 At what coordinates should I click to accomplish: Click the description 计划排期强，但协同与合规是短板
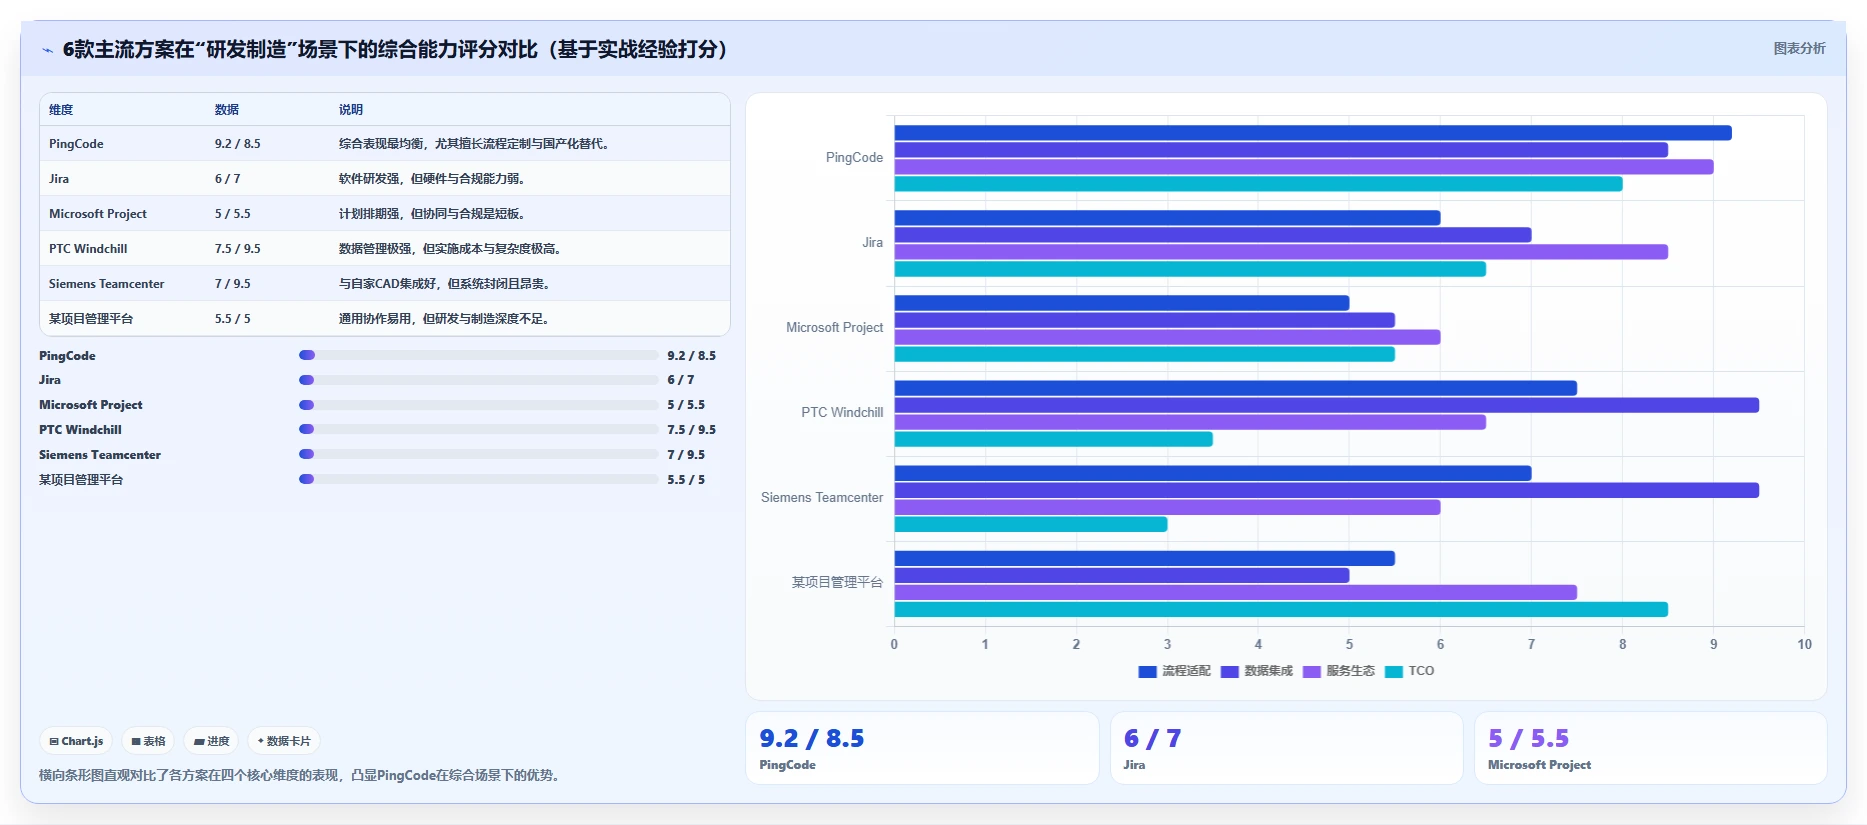(x=432, y=214)
